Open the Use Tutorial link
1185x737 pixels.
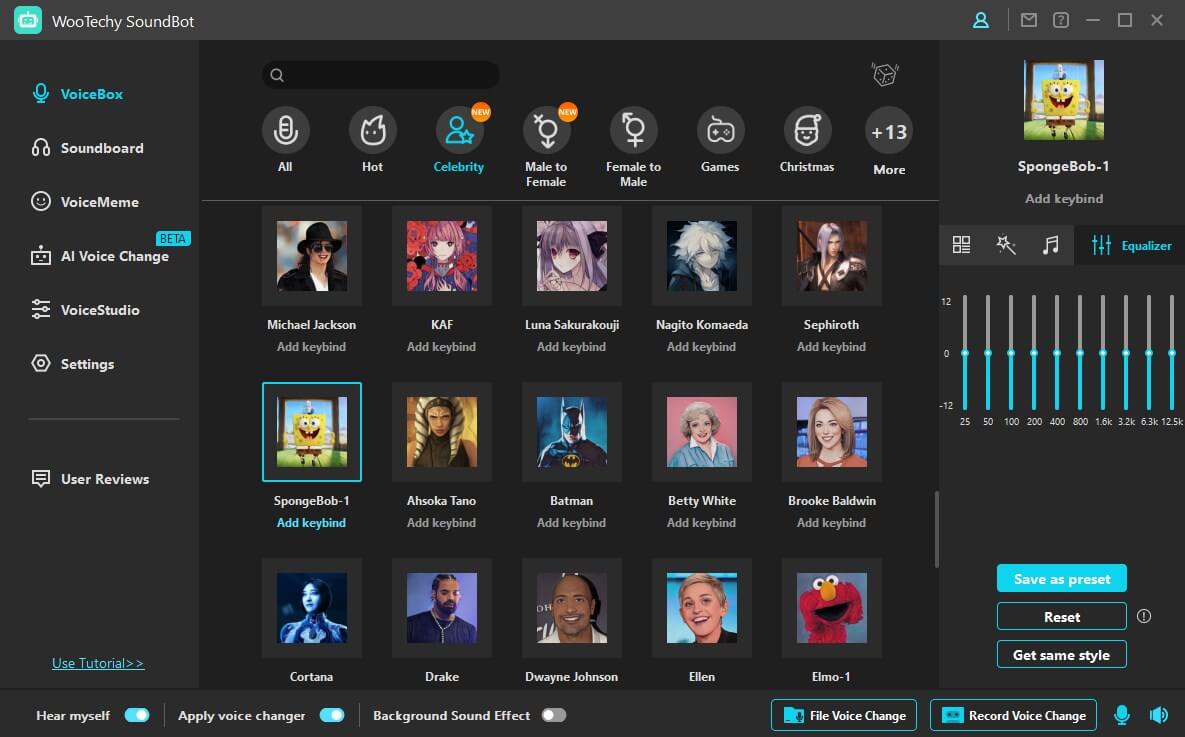[98, 663]
